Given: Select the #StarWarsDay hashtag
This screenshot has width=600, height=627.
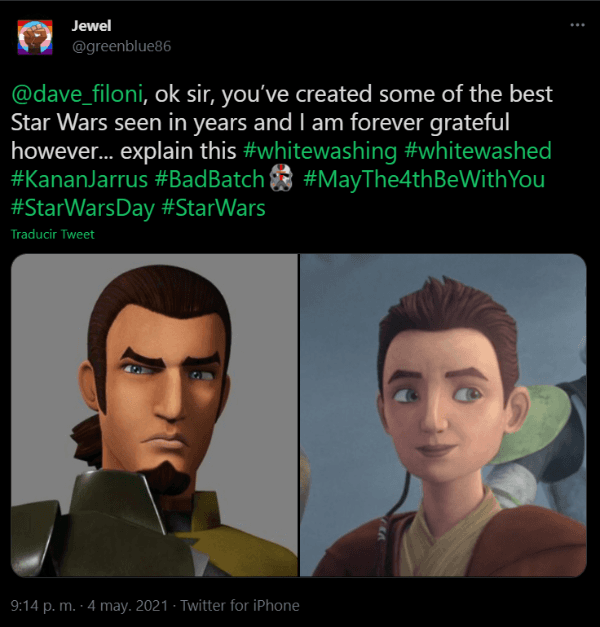Looking at the screenshot, I should coord(83,209).
